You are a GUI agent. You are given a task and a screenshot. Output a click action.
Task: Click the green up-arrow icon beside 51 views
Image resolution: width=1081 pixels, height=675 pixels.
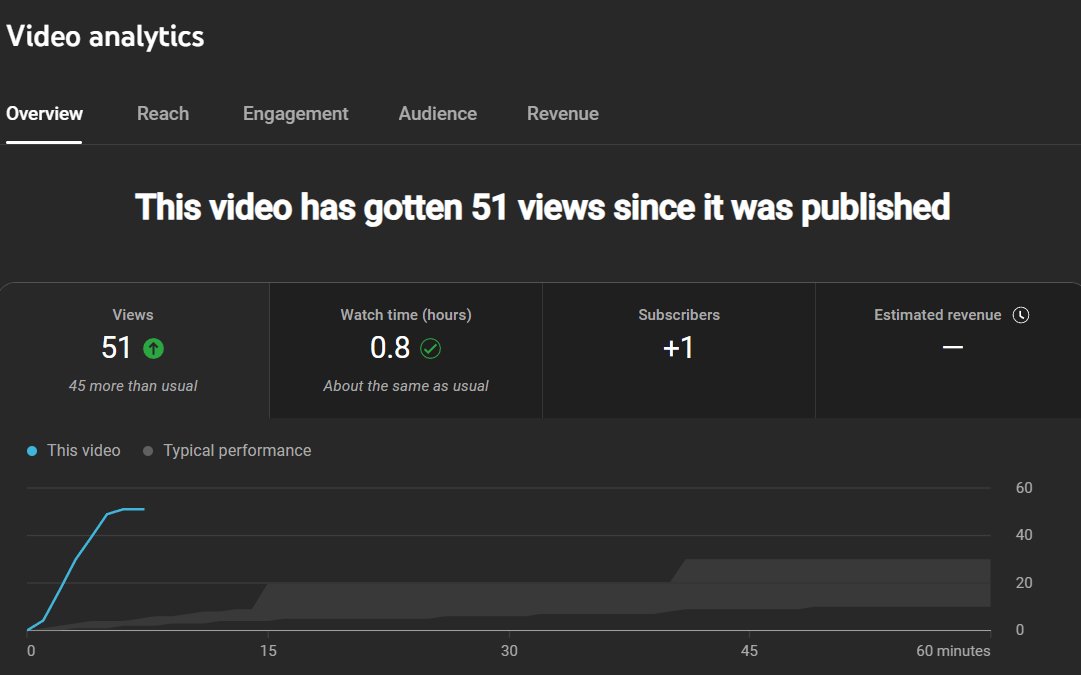153,348
